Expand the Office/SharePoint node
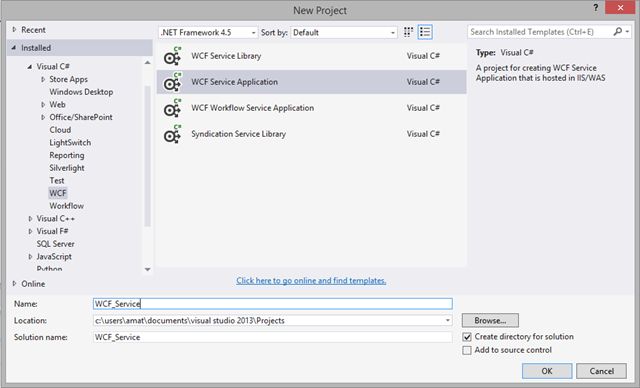 point(43,117)
